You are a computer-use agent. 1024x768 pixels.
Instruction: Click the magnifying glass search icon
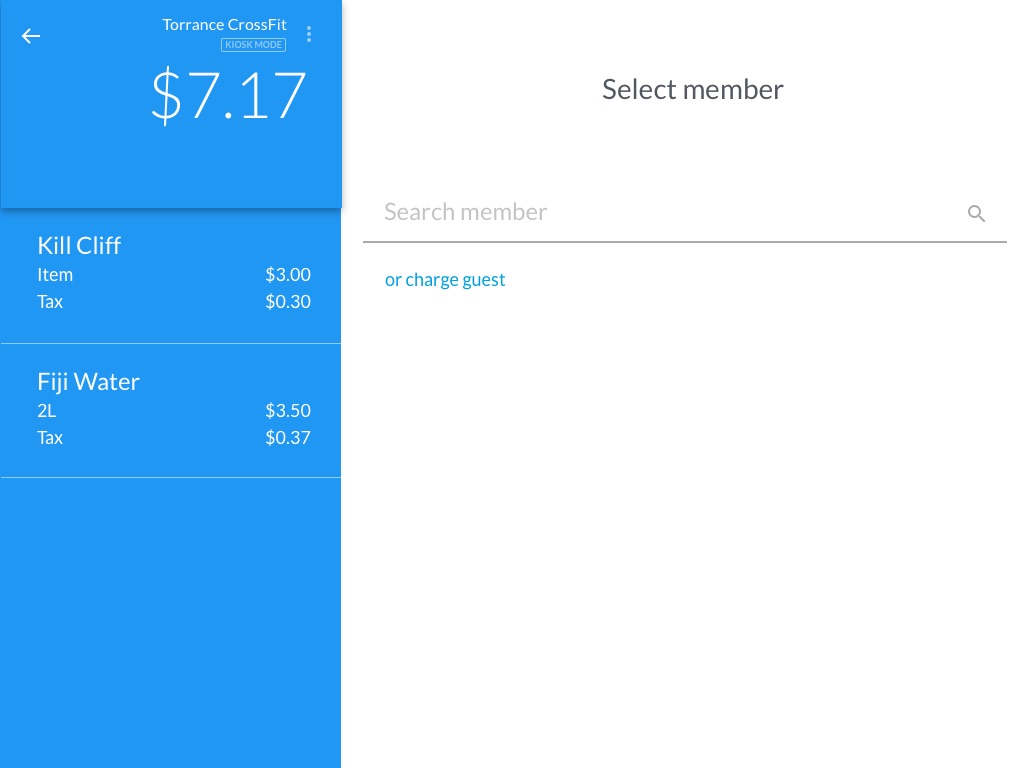(977, 213)
